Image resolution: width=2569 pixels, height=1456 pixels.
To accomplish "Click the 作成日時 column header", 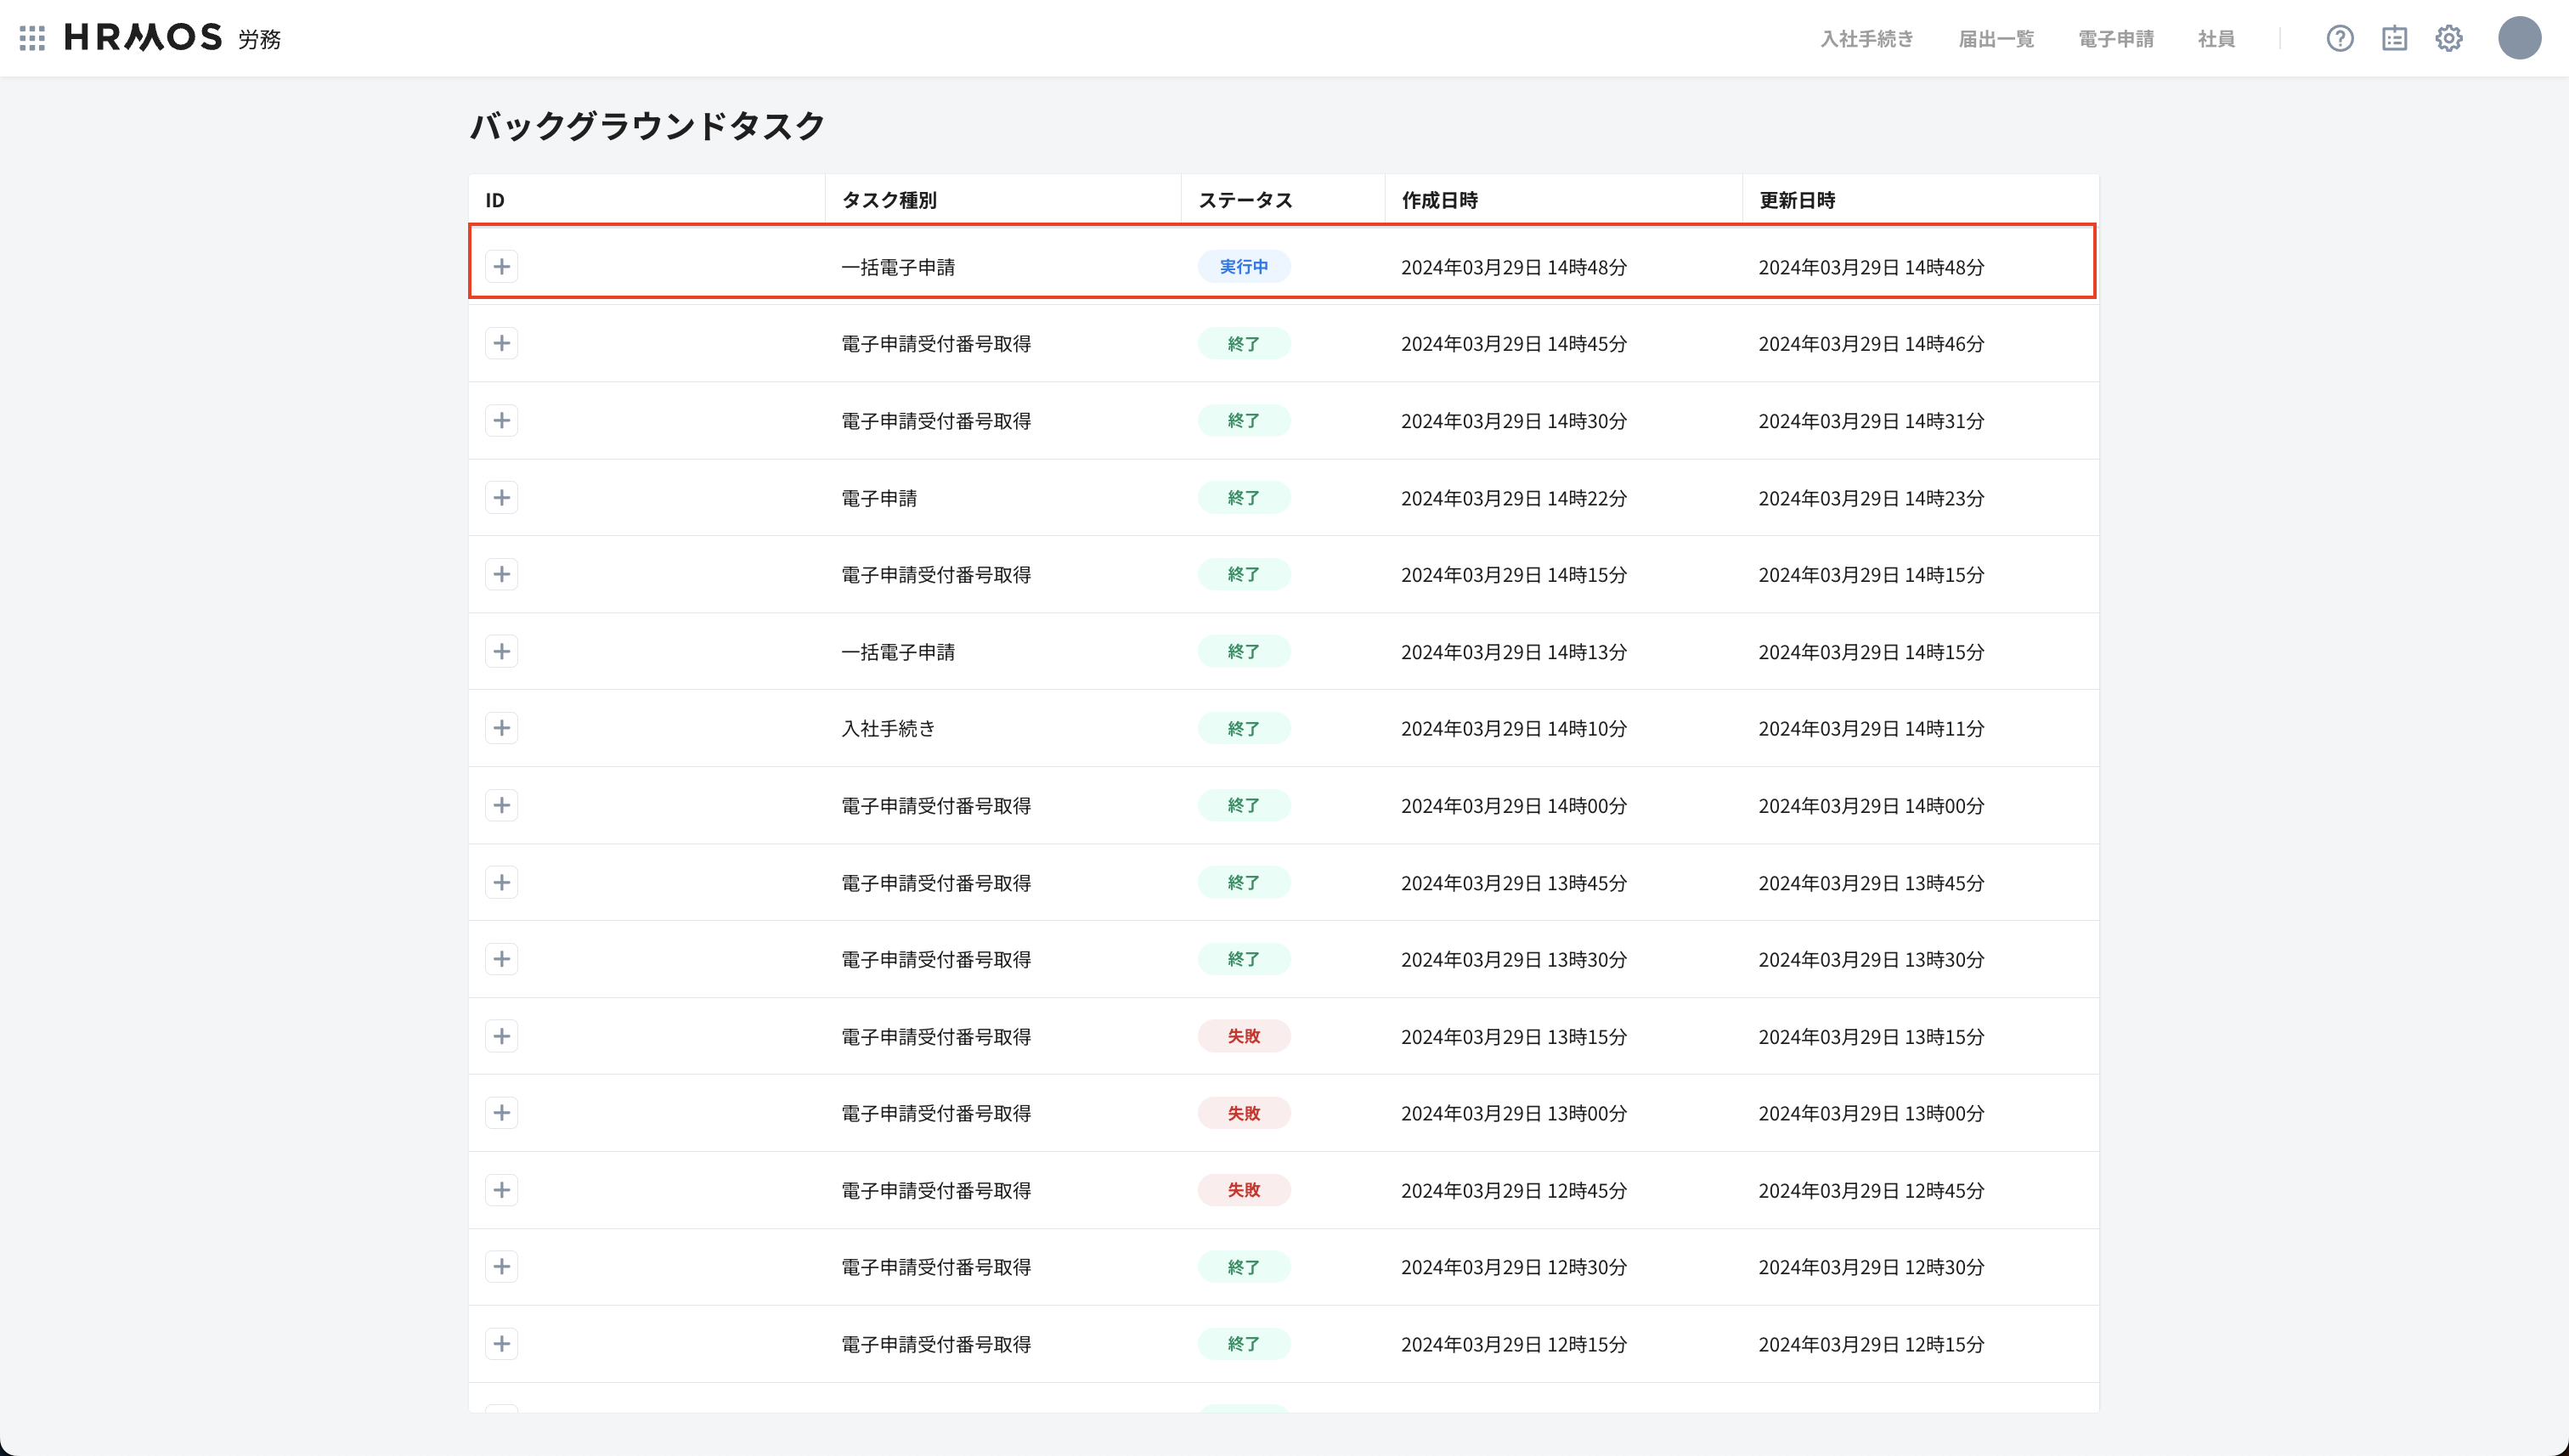I will [1440, 200].
